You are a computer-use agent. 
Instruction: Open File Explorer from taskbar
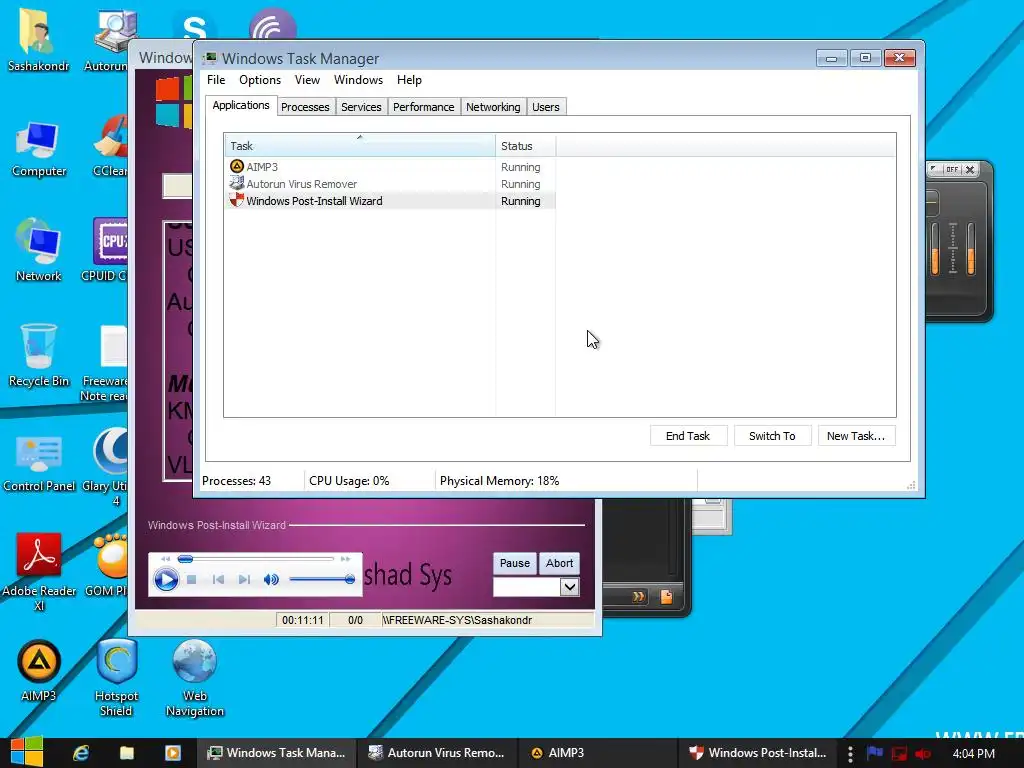pos(127,753)
